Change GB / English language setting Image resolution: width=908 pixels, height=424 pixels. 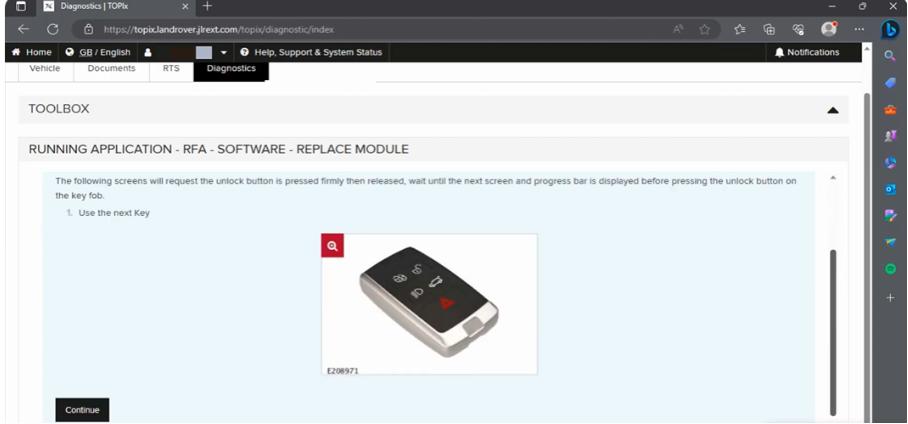pos(98,52)
